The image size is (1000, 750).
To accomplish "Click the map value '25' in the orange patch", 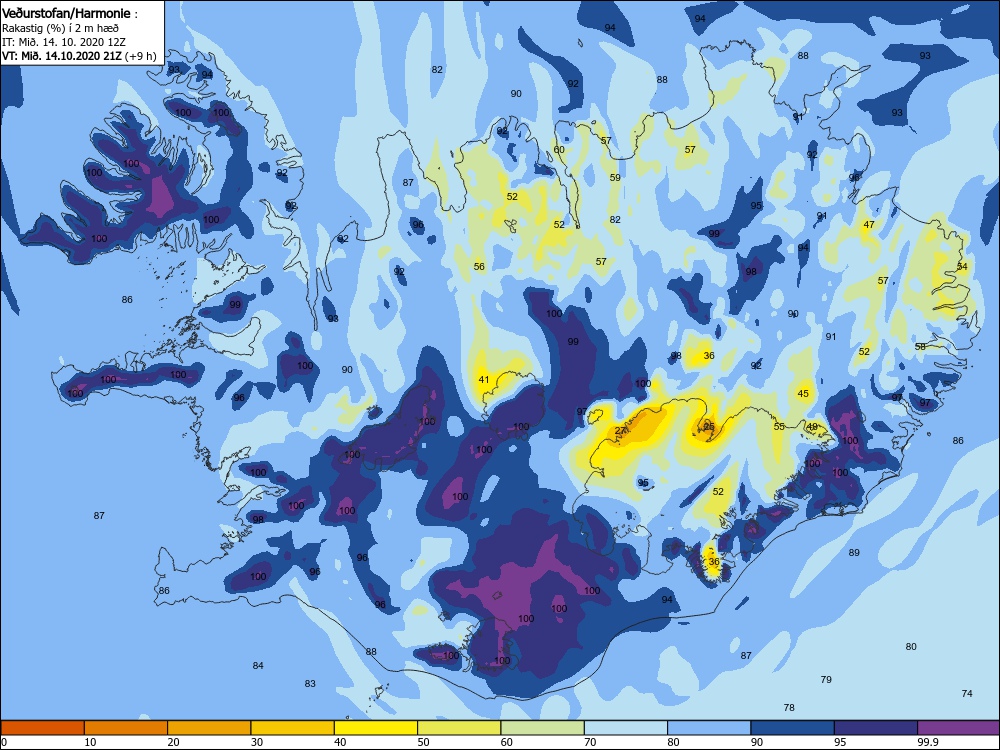I will [x=709, y=427].
